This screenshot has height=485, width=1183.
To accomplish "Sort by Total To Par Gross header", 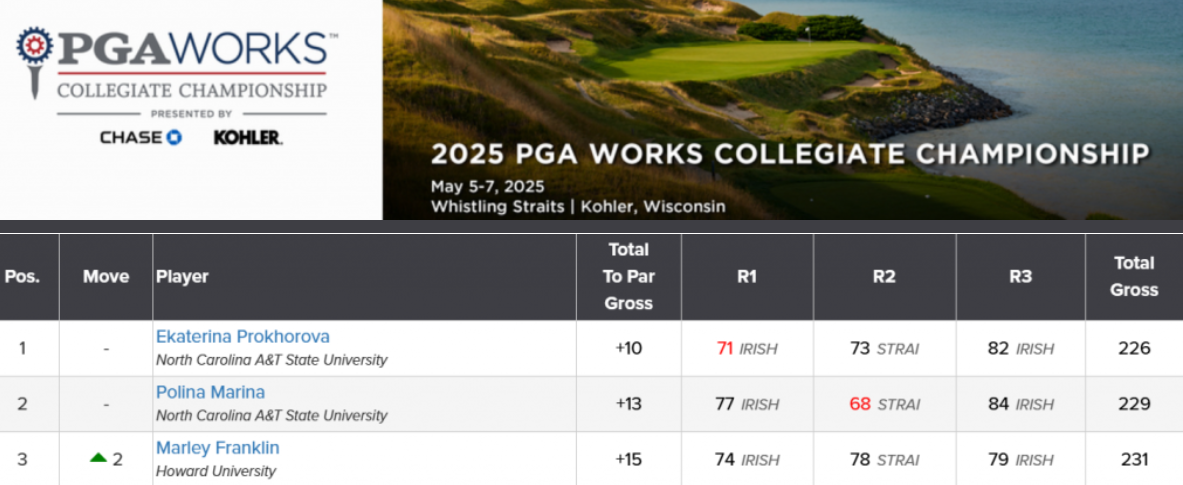I will click(628, 277).
